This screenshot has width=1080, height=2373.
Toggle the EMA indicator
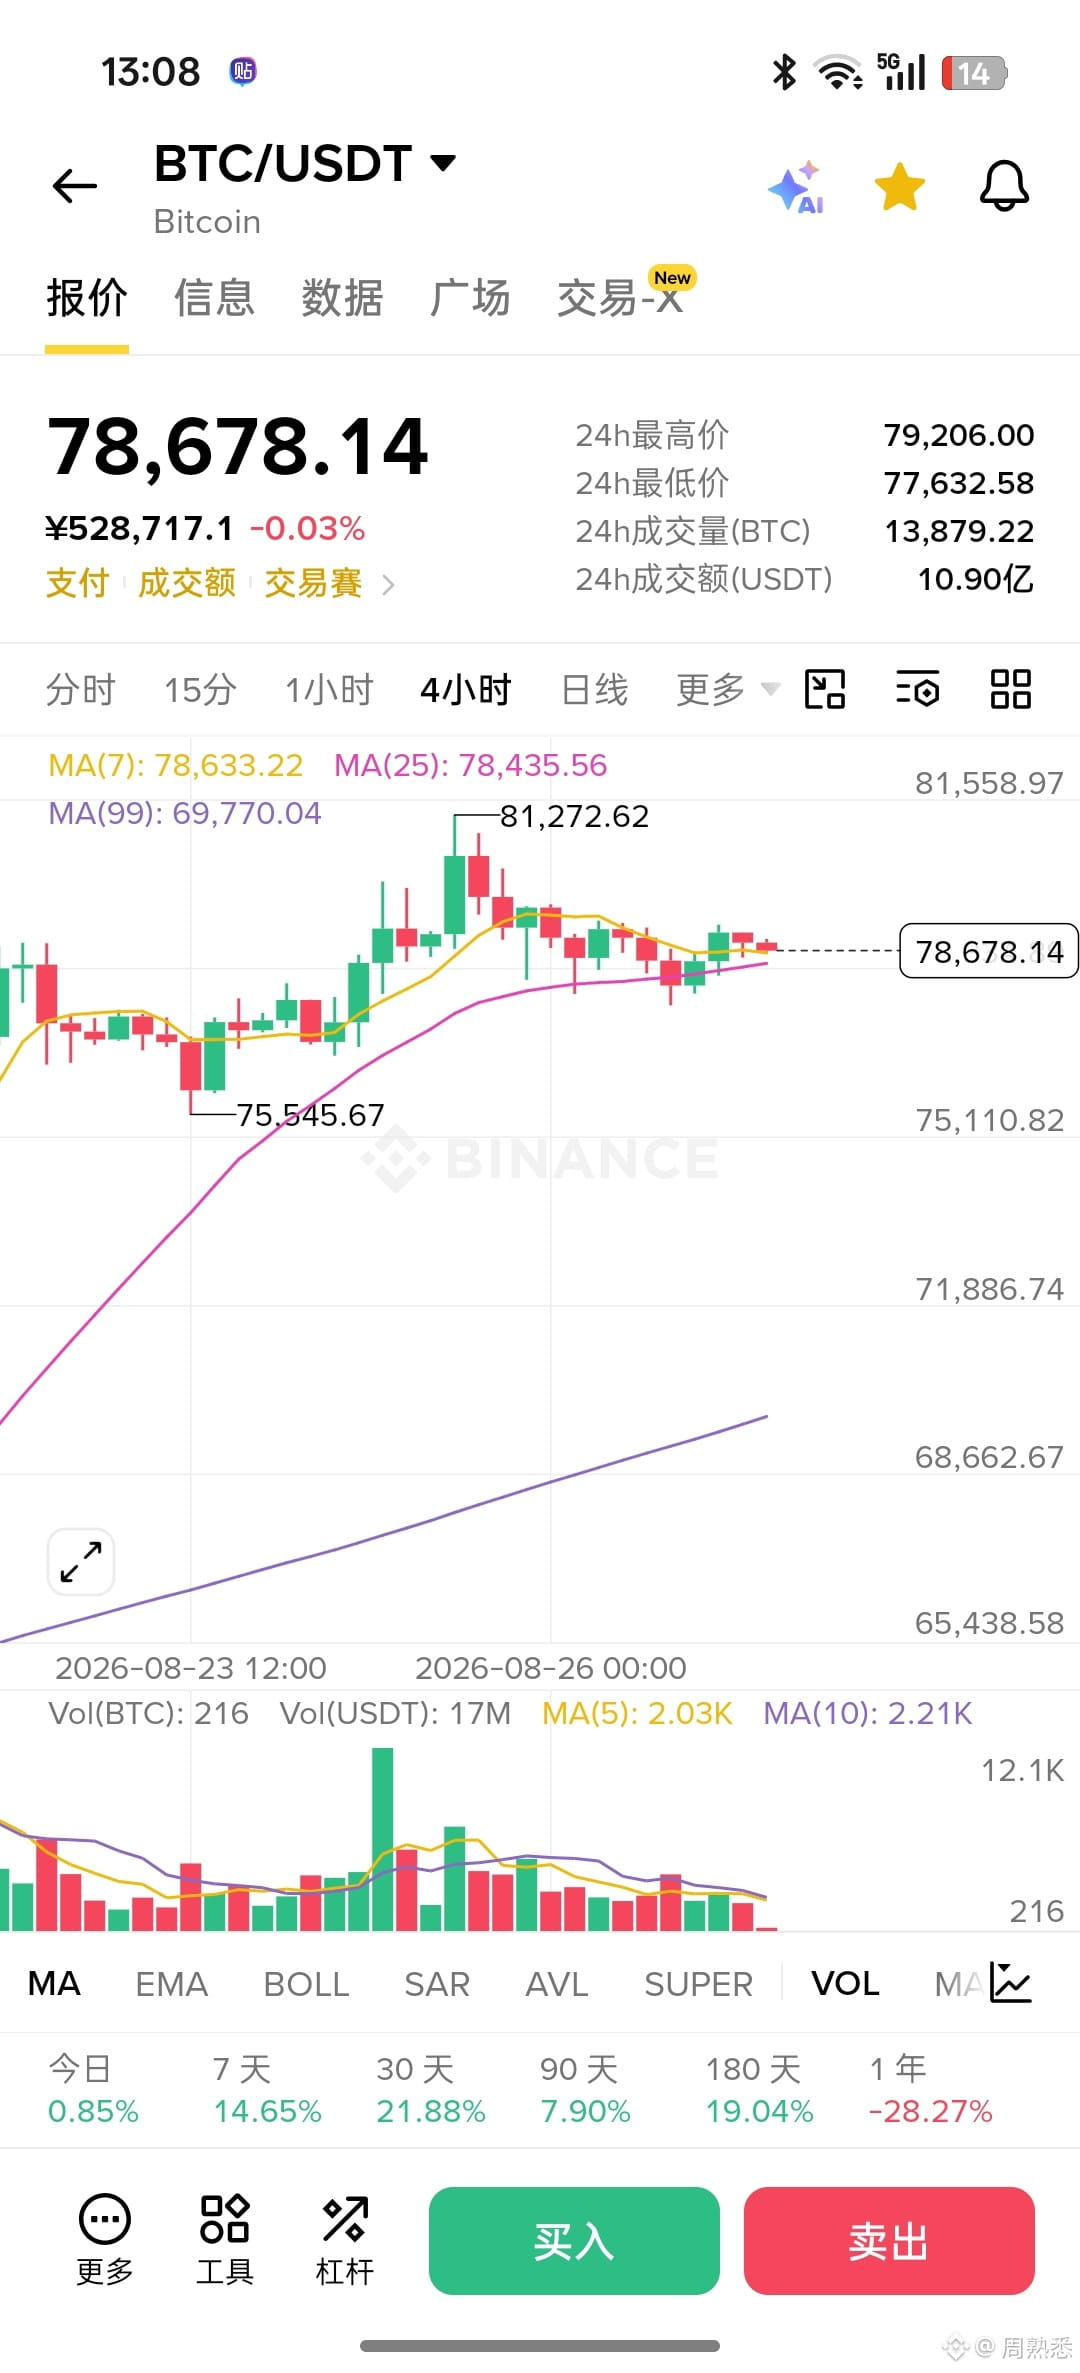(171, 1983)
